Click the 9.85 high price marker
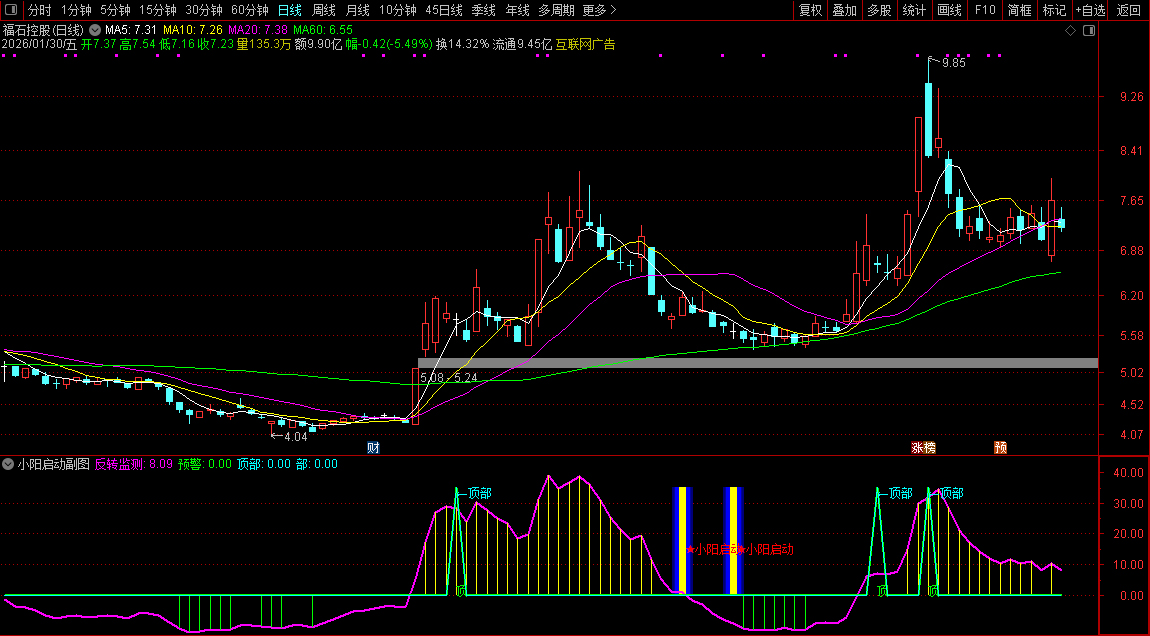Viewport: 1150px width, 636px height. 952,62
